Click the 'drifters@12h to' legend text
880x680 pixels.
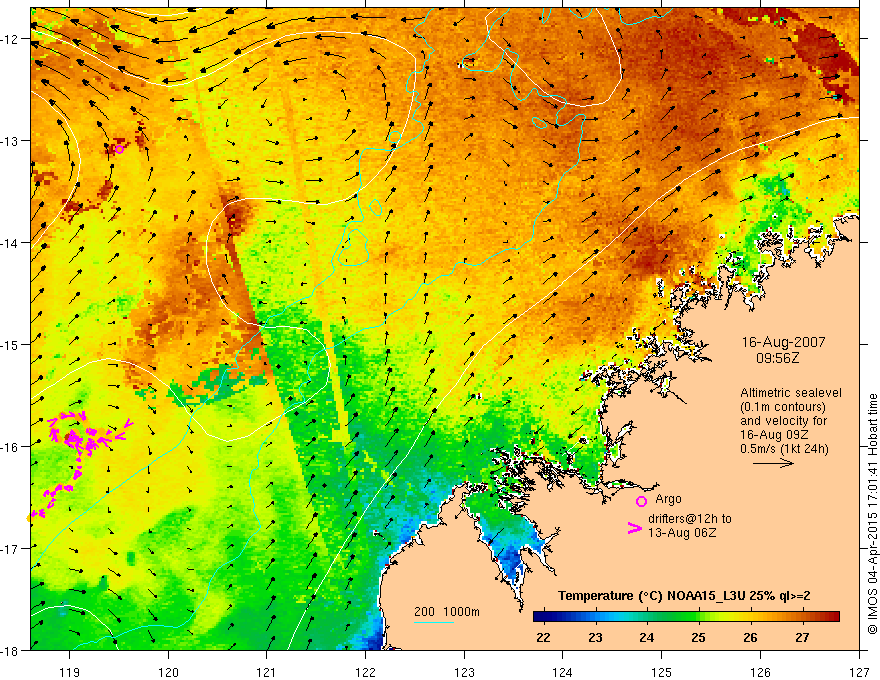point(690,519)
